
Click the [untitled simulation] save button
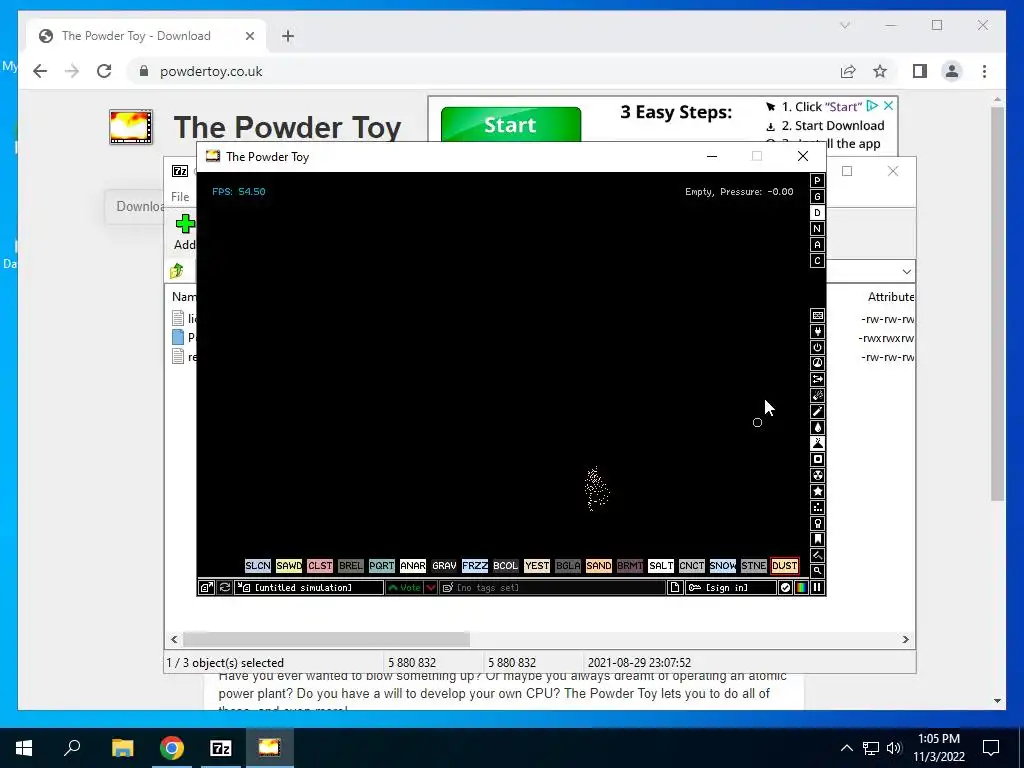[310, 588]
